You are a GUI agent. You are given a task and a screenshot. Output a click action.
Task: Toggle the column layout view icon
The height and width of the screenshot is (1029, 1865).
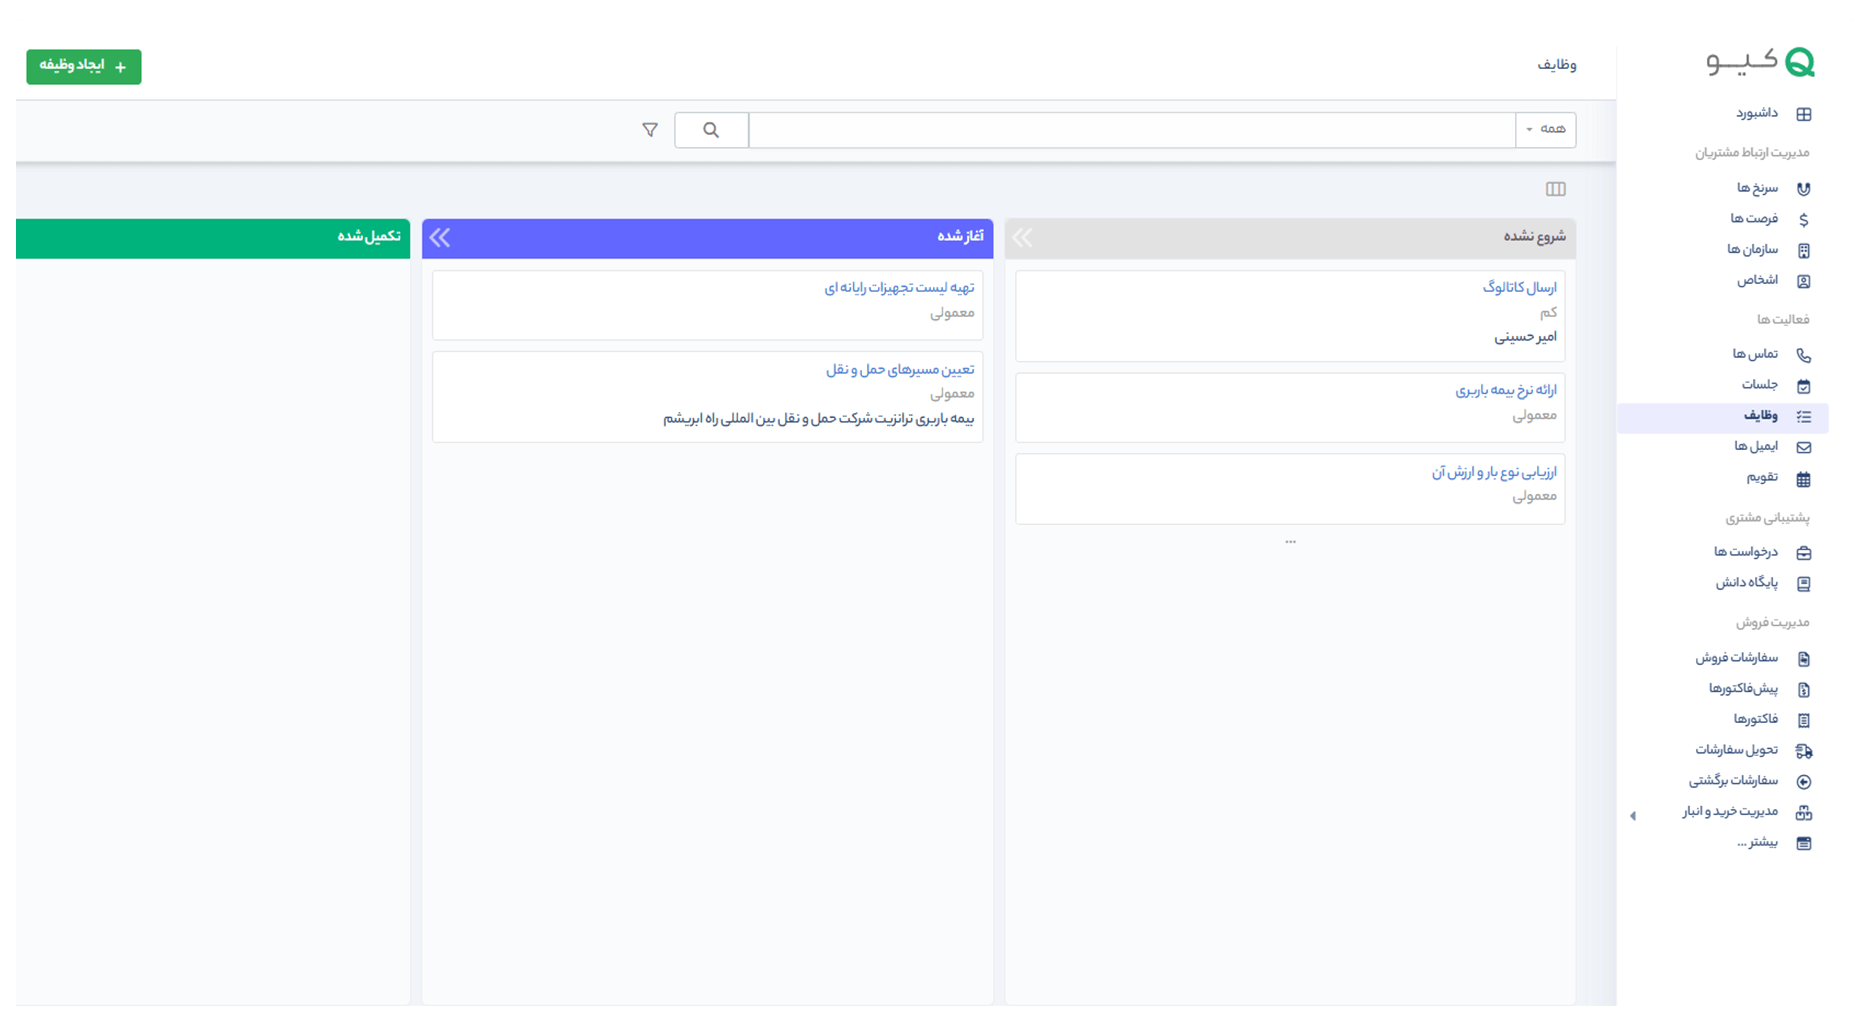pyautogui.click(x=1555, y=189)
